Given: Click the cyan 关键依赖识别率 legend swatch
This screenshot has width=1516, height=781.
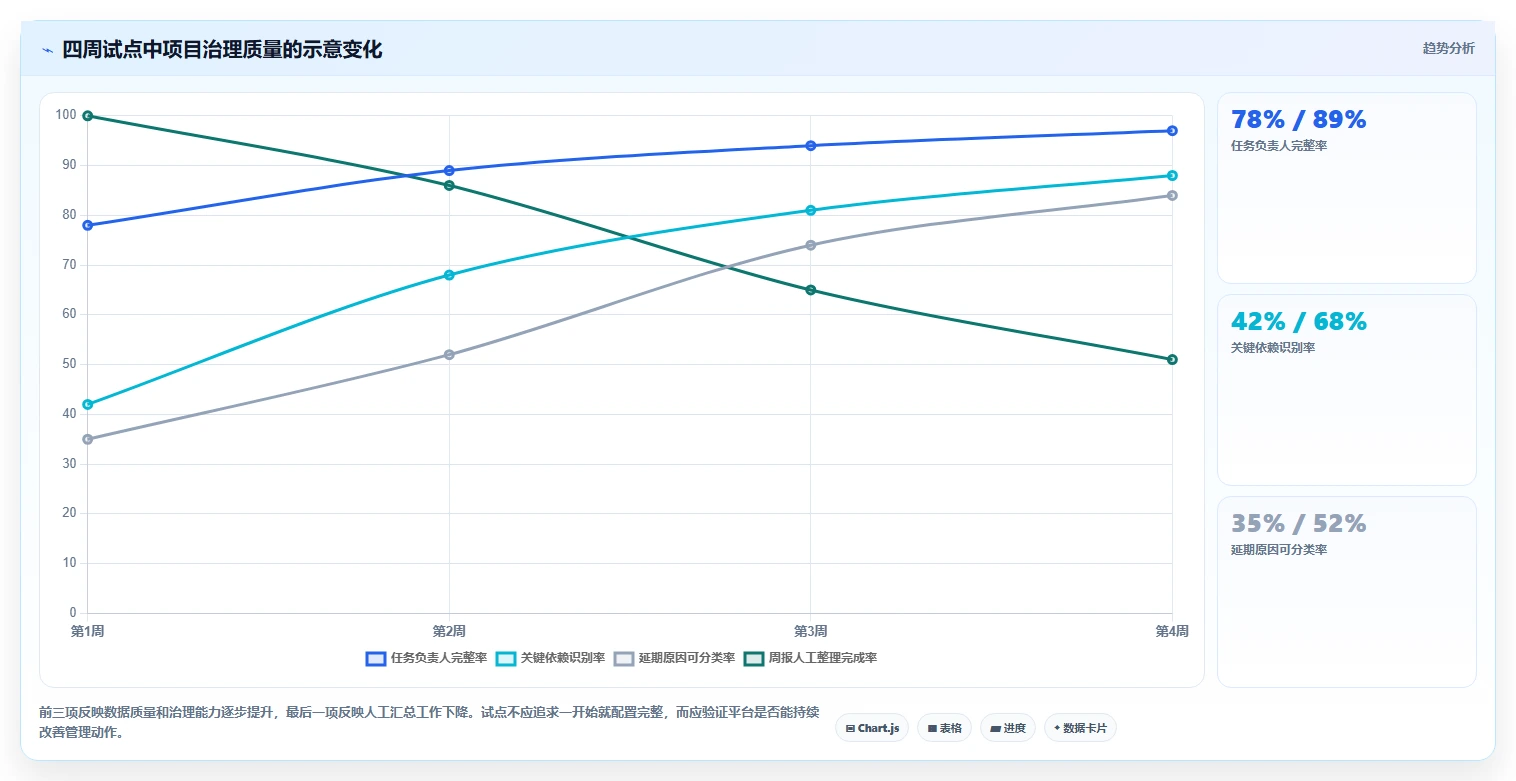Looking at the screenshot, I should (506, 658).
